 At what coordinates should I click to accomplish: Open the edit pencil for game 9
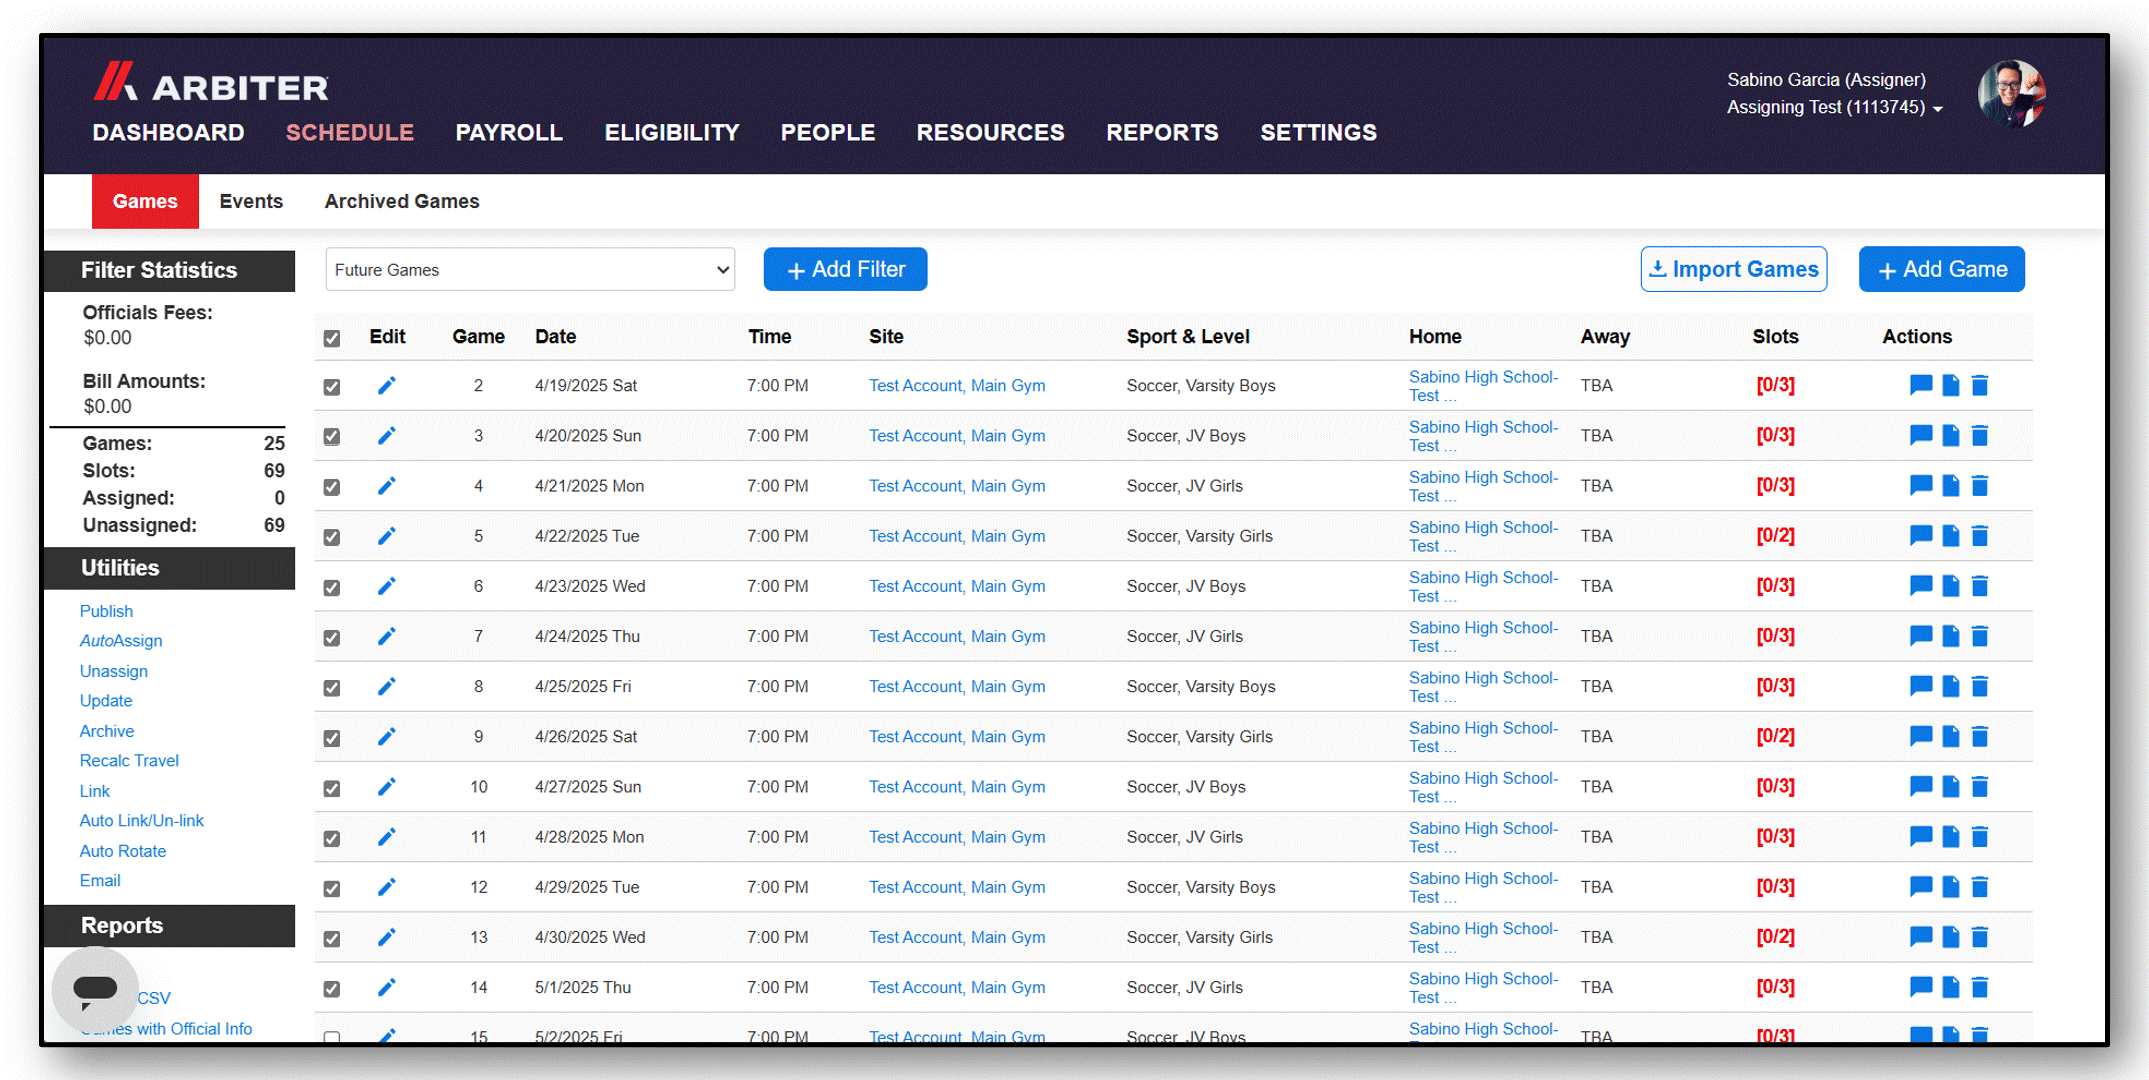pyautogui.click(x=387, y=737)
